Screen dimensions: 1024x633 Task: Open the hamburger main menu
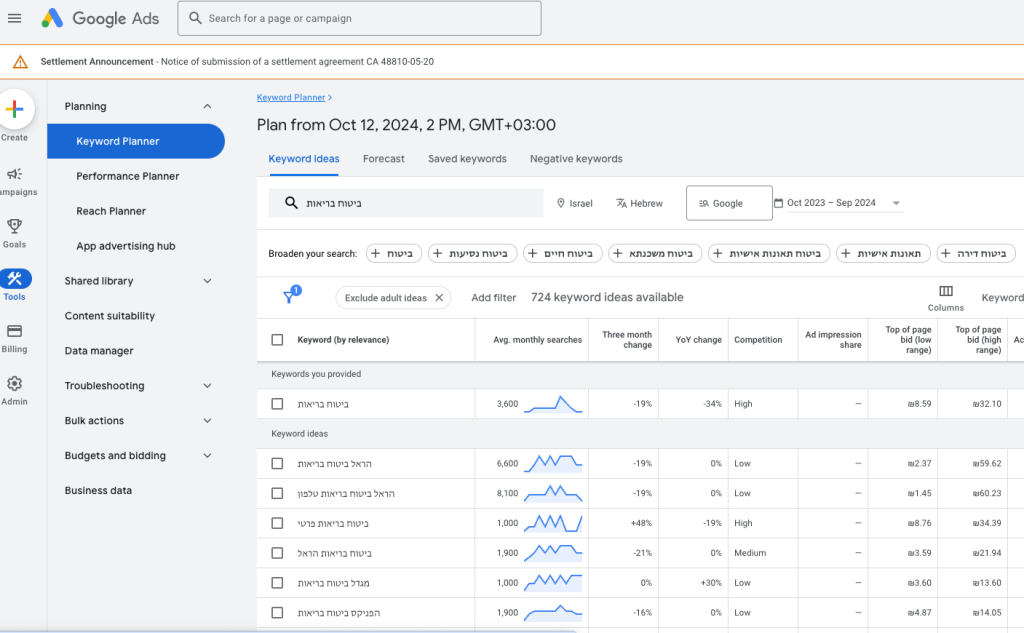click(14, 18)
